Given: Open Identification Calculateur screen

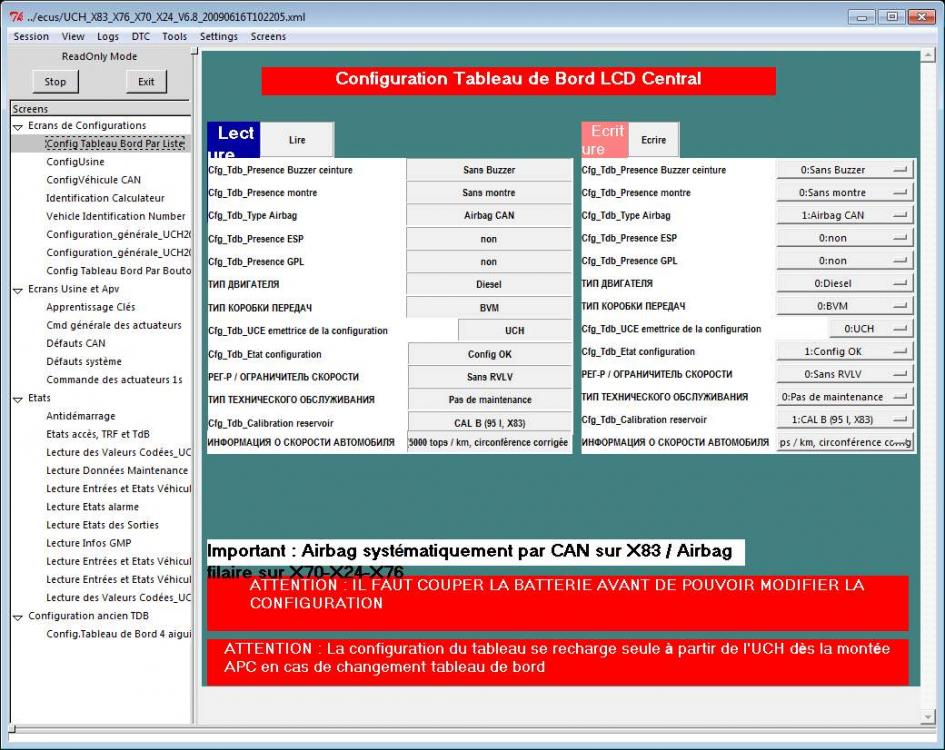Looking at the screenshot, I should [x=105, y=198].
